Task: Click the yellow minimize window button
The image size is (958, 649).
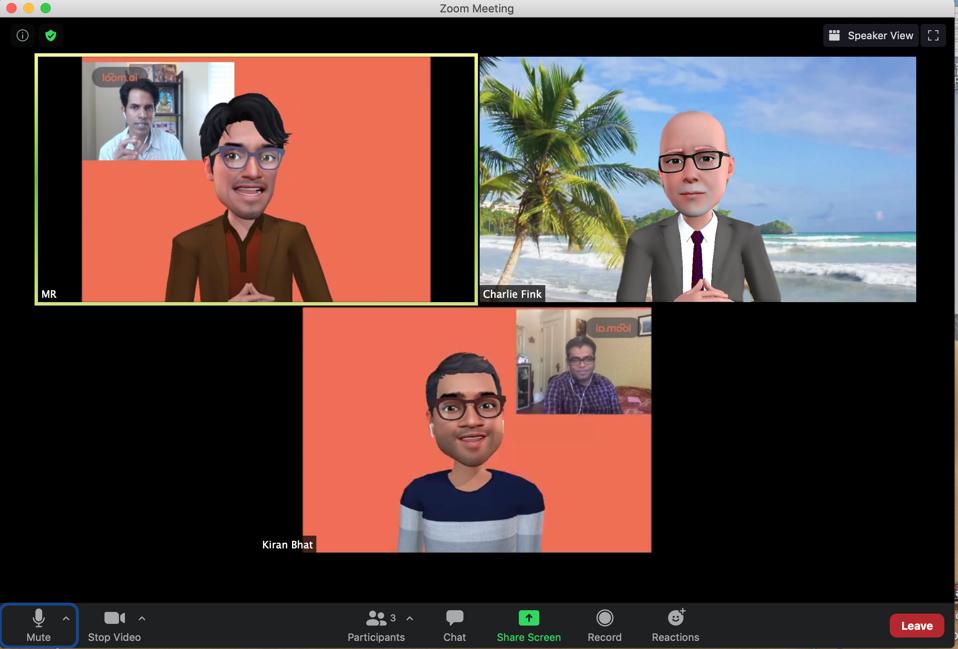Action: (28, 8)
